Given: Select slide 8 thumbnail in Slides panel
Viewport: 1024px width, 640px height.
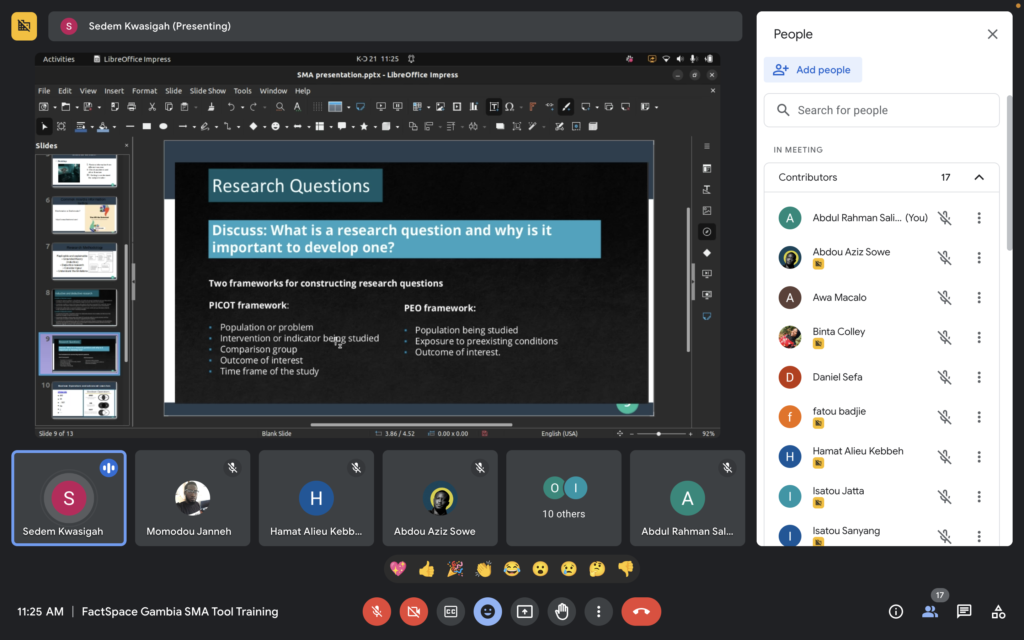Looking at the screenshot, I should pos(84,308).
